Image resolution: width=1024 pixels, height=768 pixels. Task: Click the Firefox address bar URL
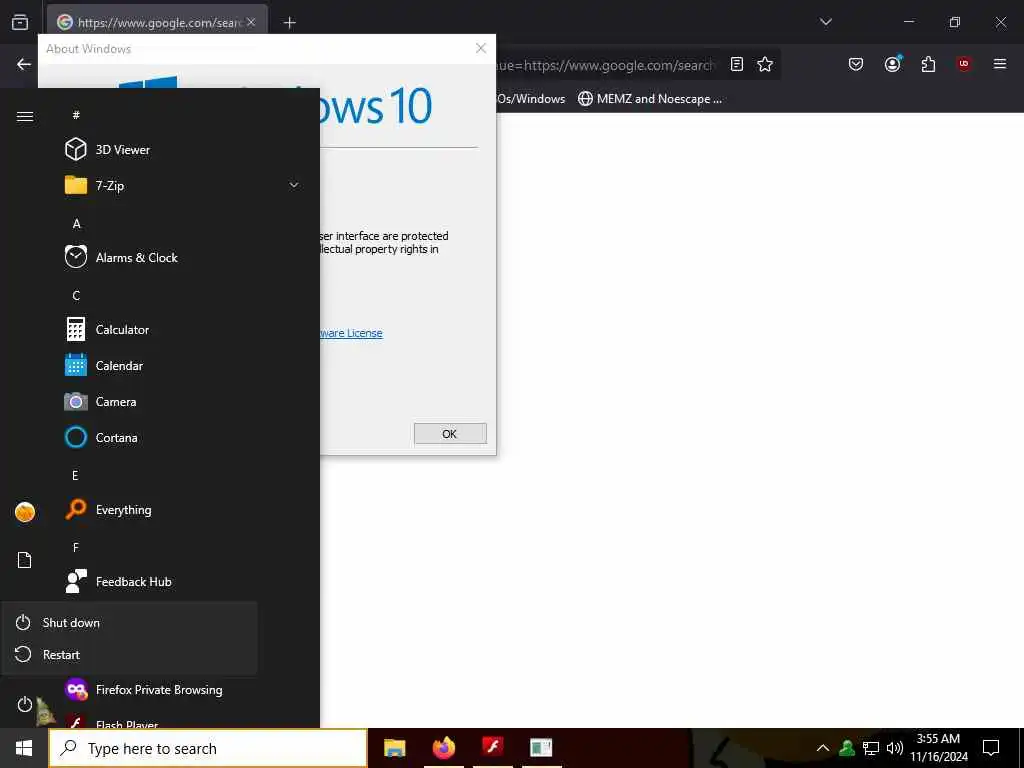click(x=607, y=65)
